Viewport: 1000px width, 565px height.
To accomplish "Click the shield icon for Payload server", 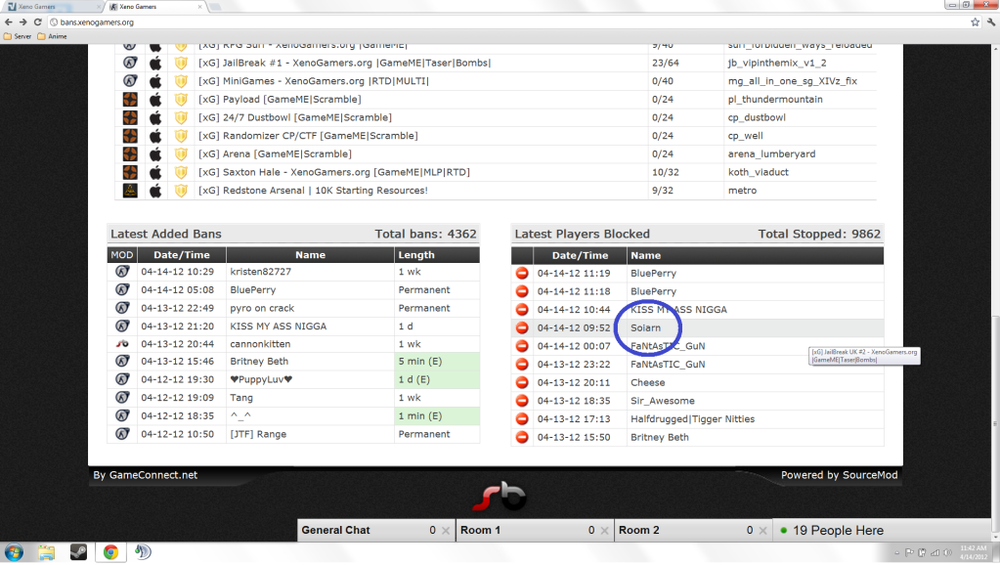I will (181, 99).
